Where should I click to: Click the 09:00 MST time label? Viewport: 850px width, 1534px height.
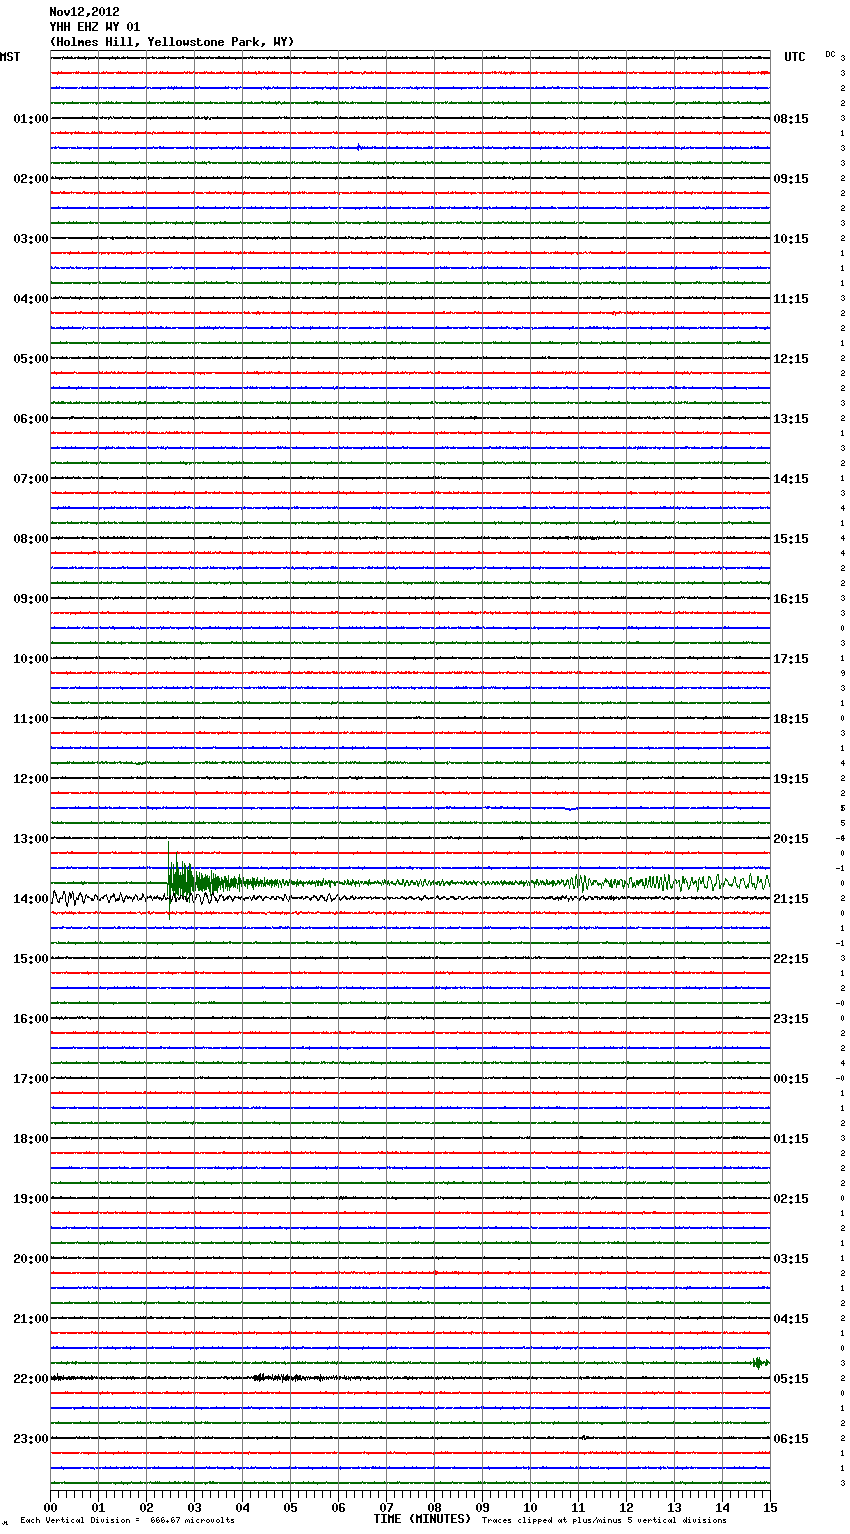(31, 599)
